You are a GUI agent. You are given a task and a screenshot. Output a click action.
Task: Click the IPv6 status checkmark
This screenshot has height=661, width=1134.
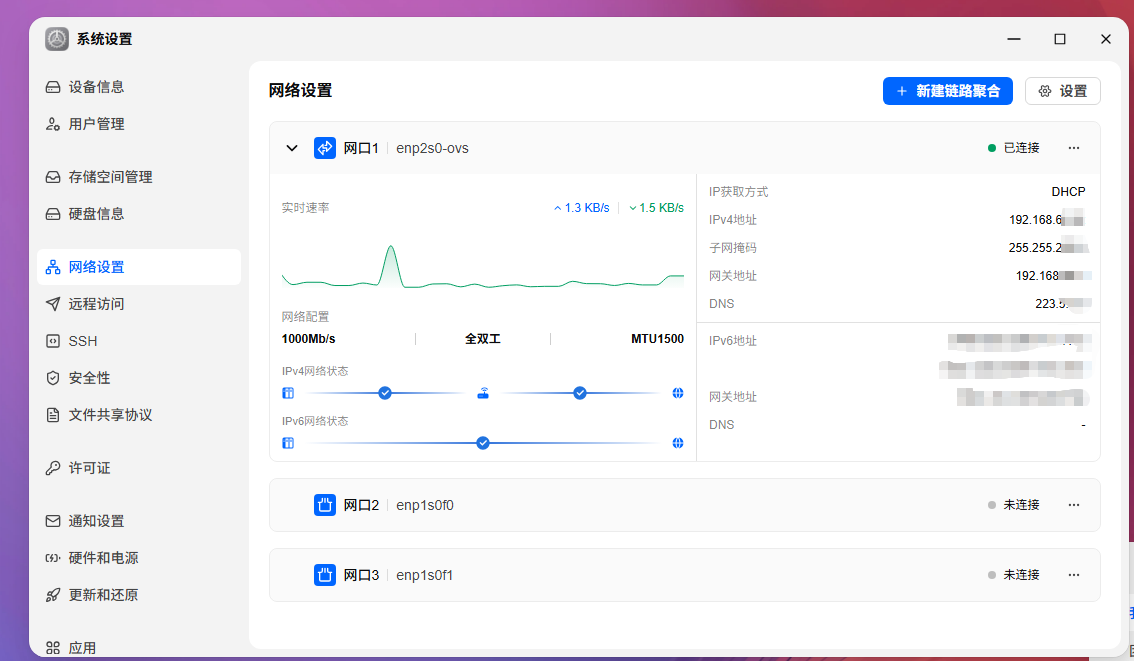(483, 443)
